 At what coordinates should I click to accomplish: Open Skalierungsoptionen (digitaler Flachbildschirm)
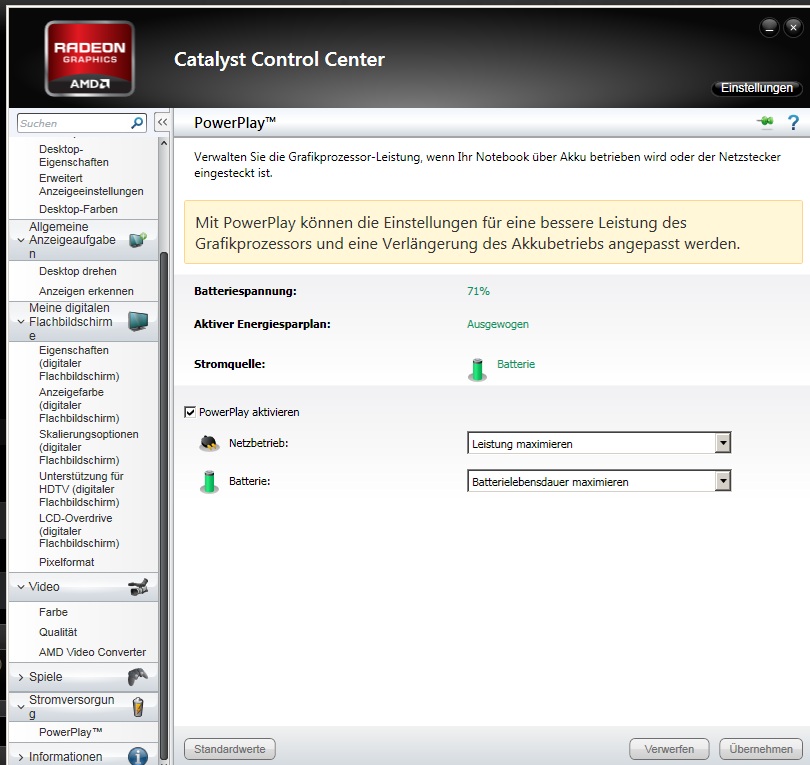(x=88, y=447)
